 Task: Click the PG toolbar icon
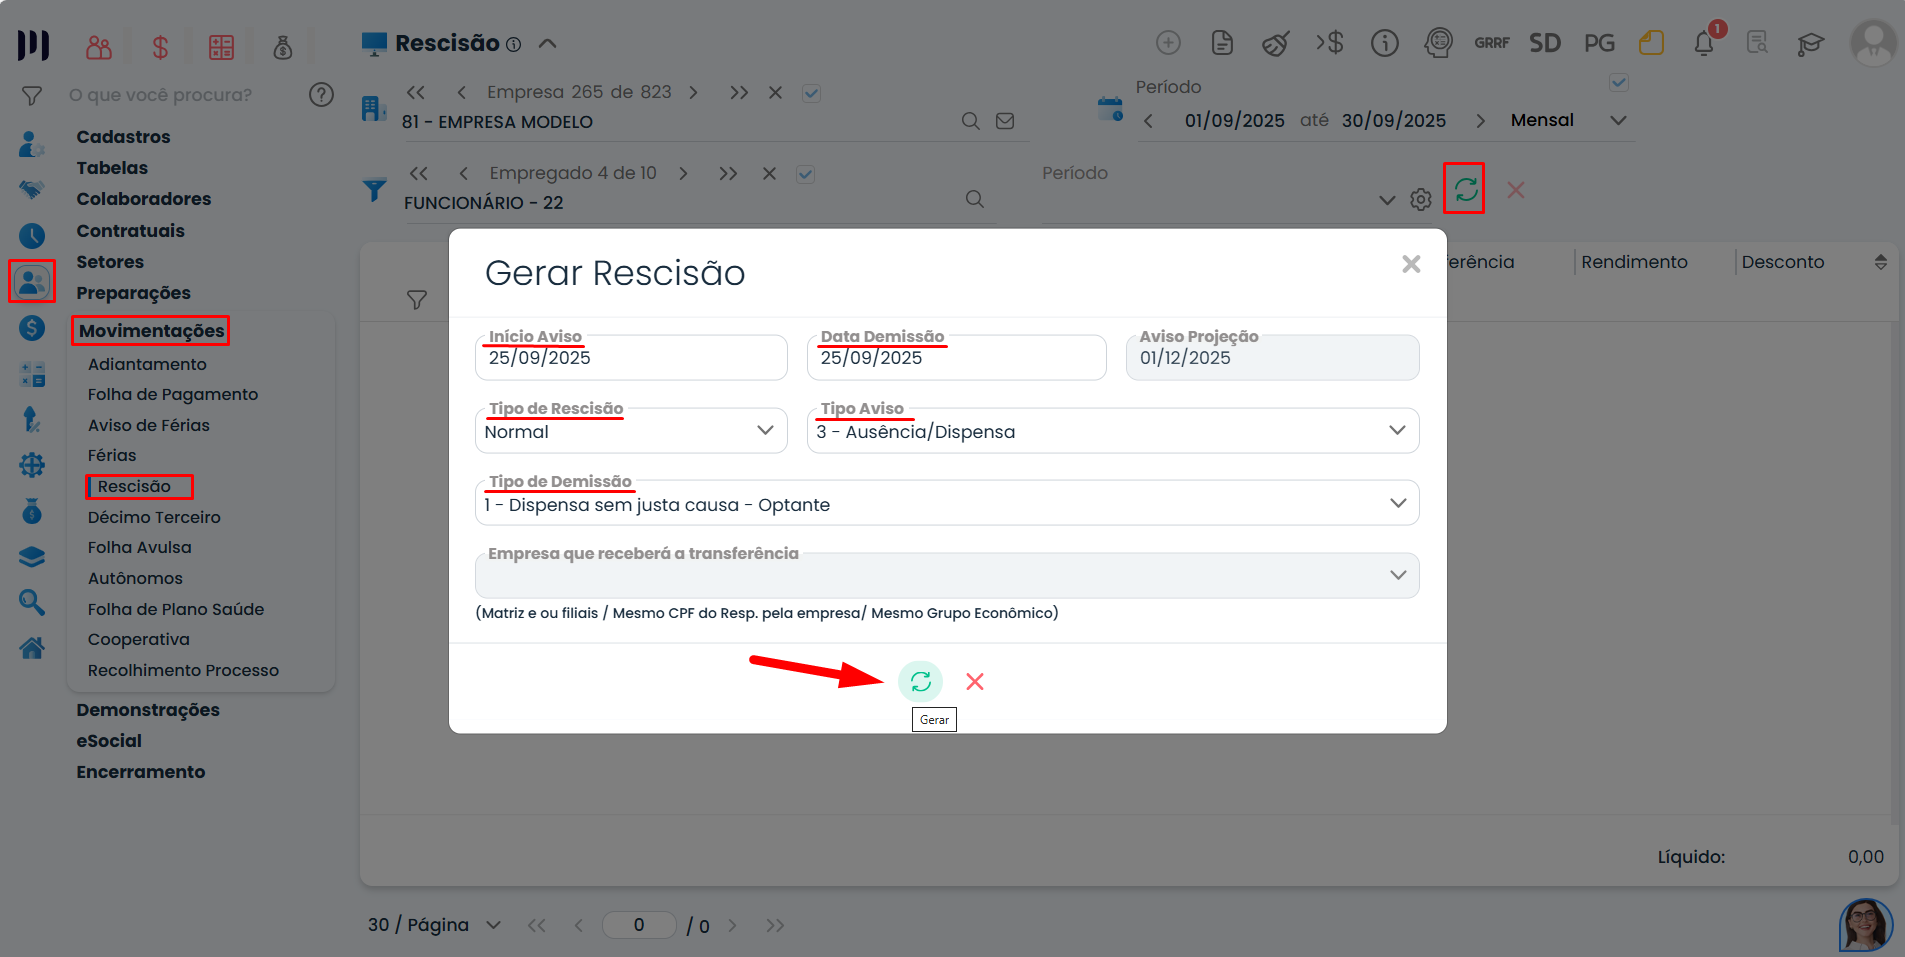(1599, 43)
